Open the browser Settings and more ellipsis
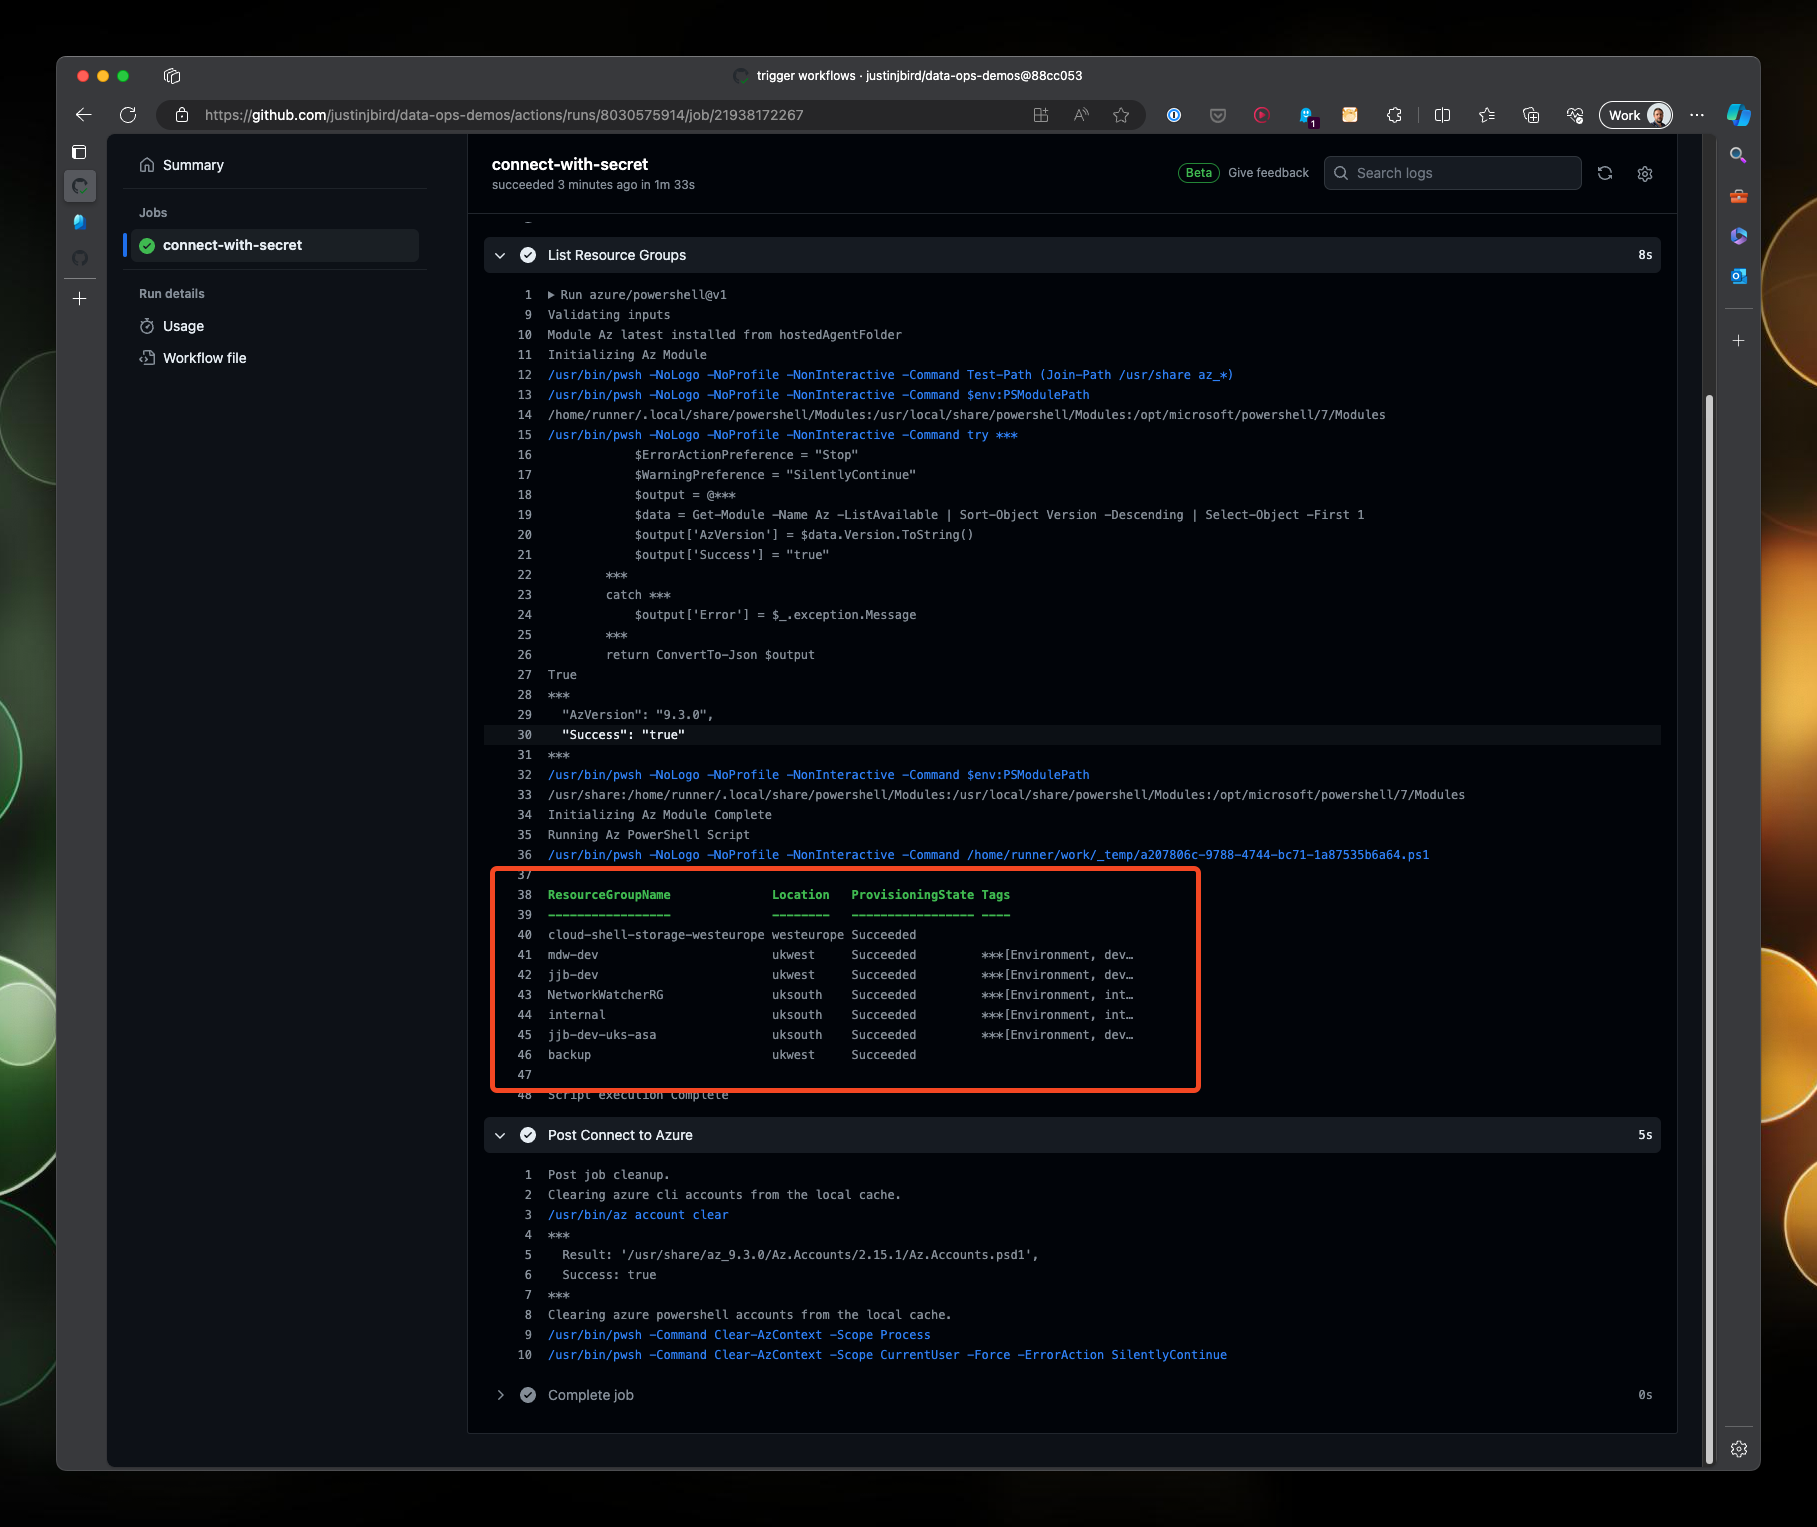1817x1527 pixels. [1697, 115]
